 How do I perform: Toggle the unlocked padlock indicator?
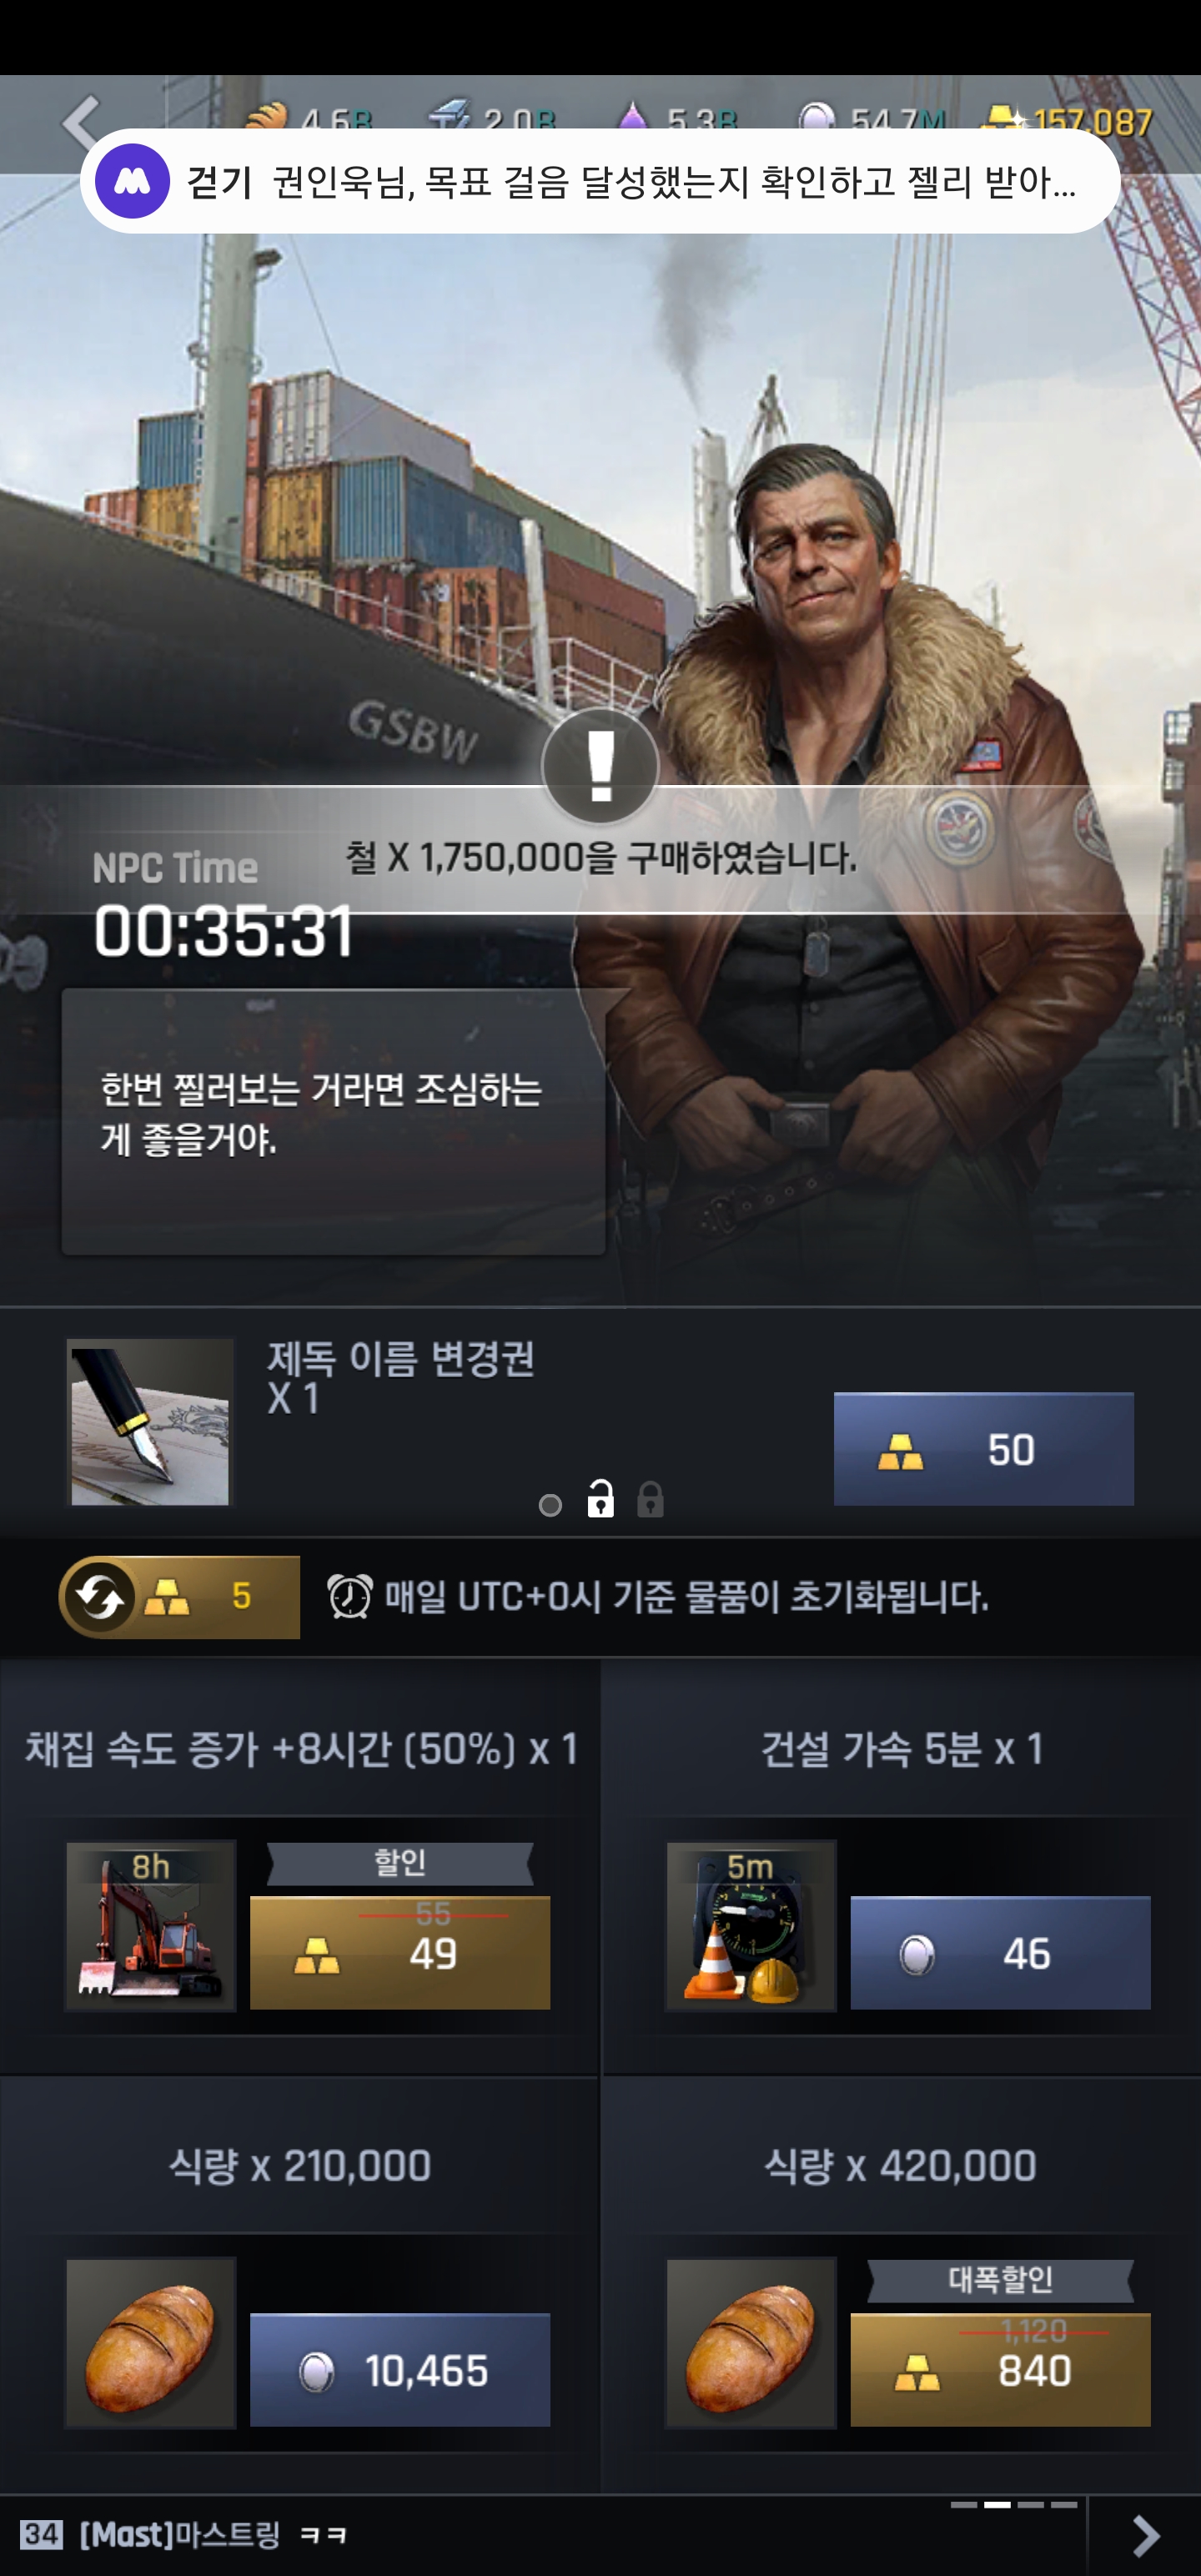(600, 1498)
